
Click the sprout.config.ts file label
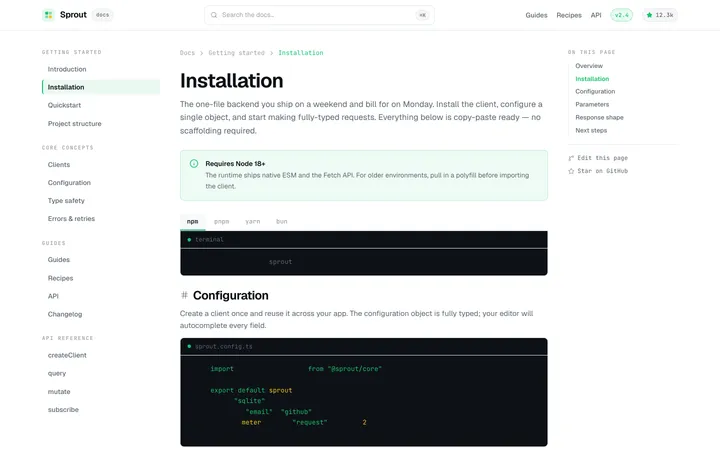click(x=224, y=347)
